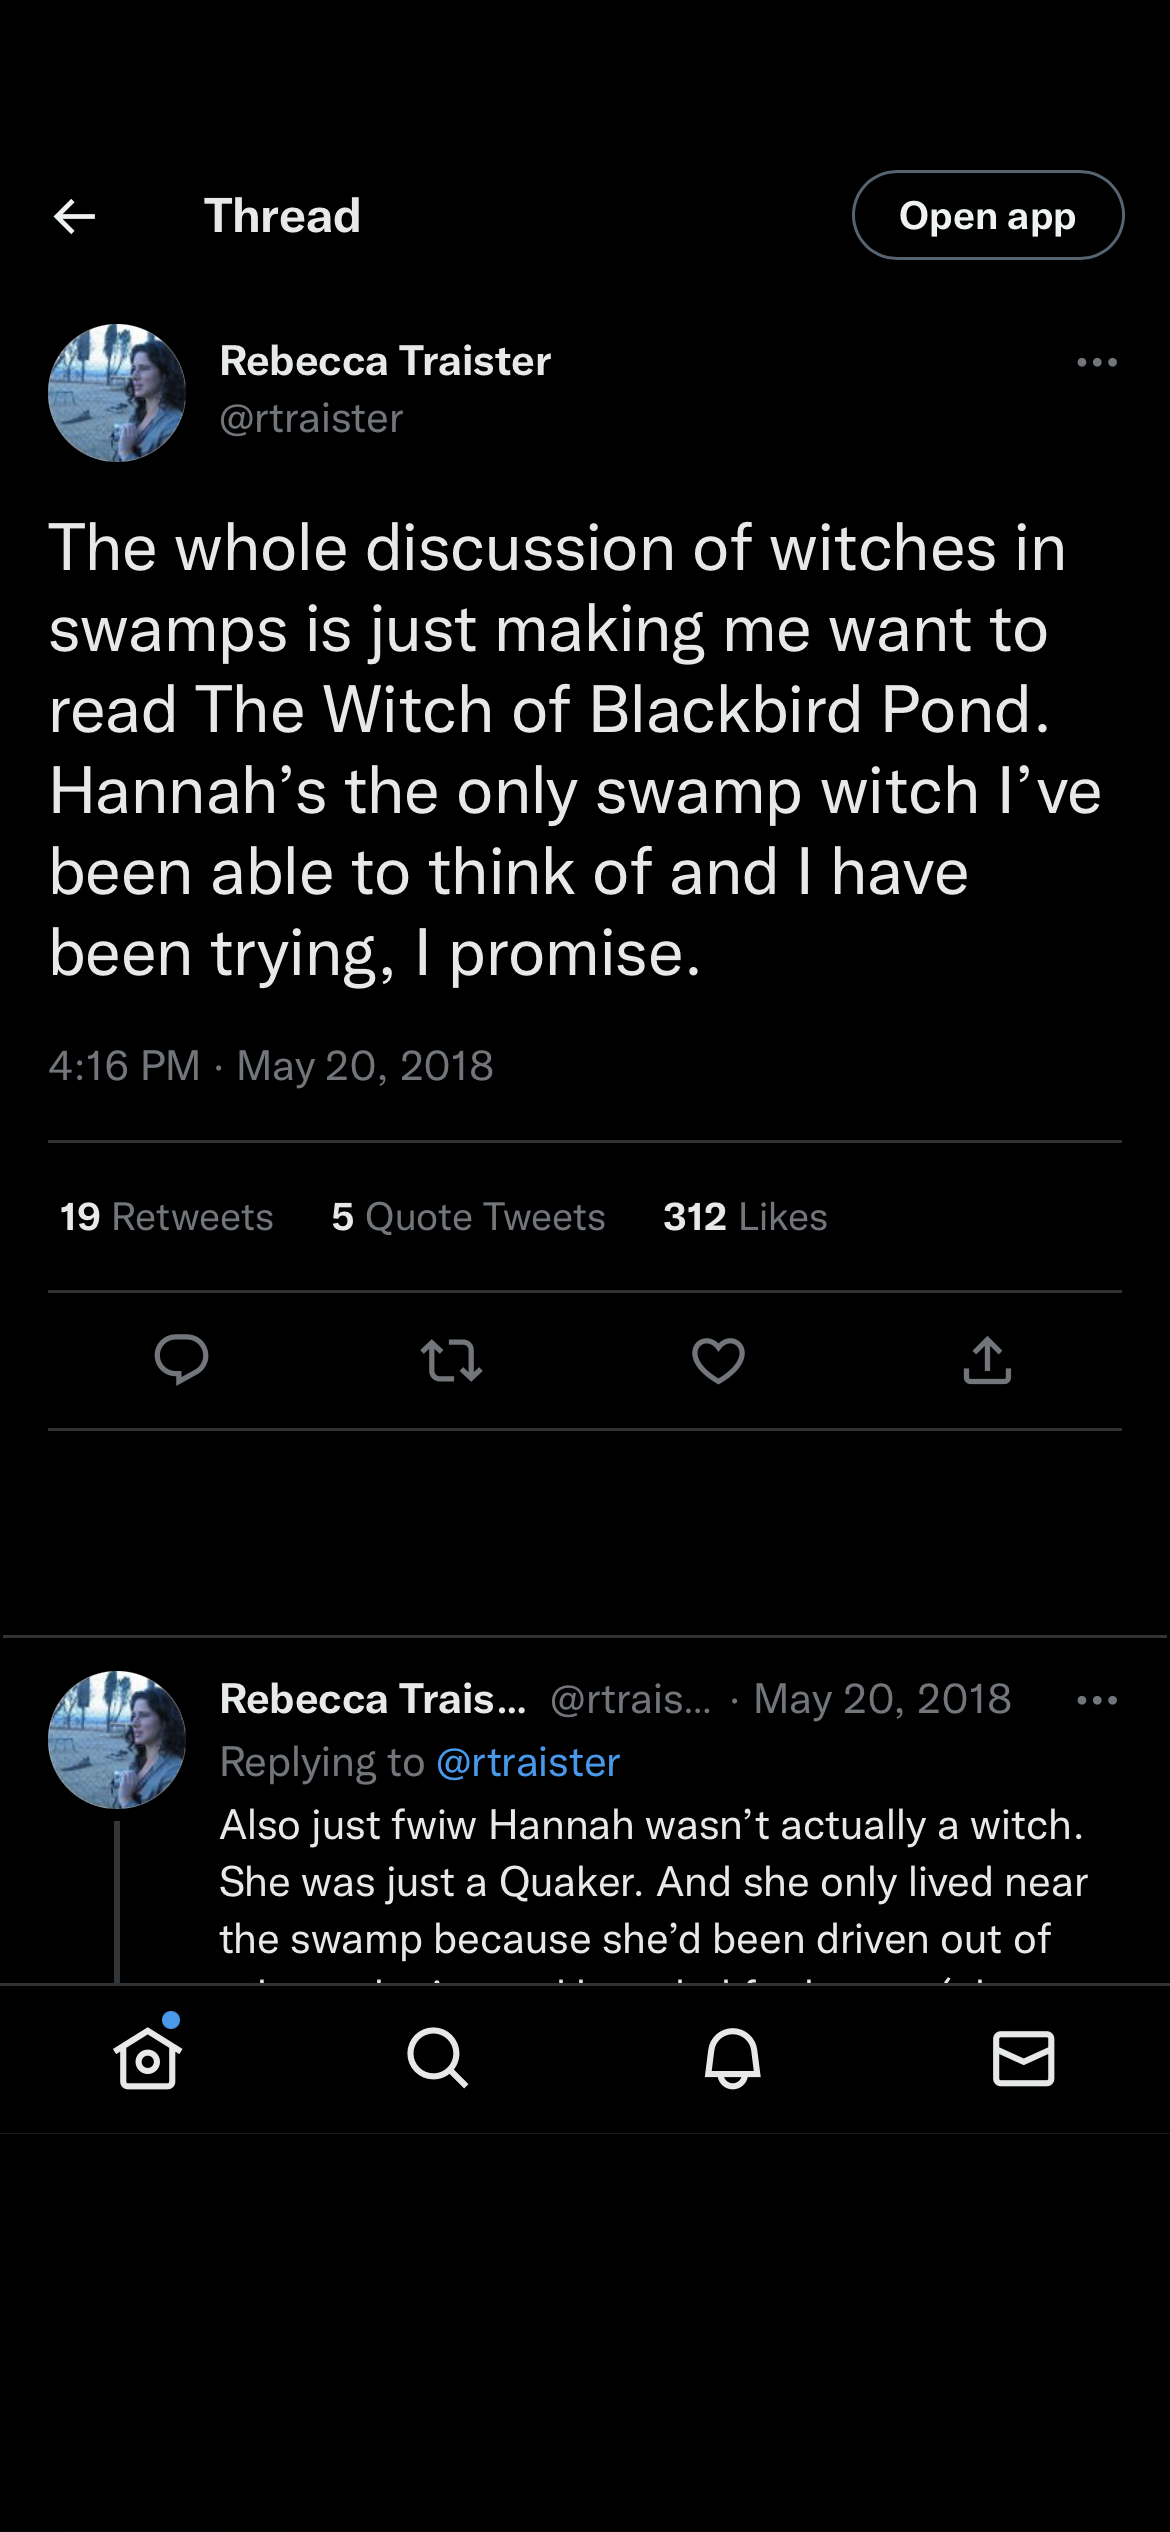
Task: Open more options on the reply tweet
Action: [x=1096, y=1700]
